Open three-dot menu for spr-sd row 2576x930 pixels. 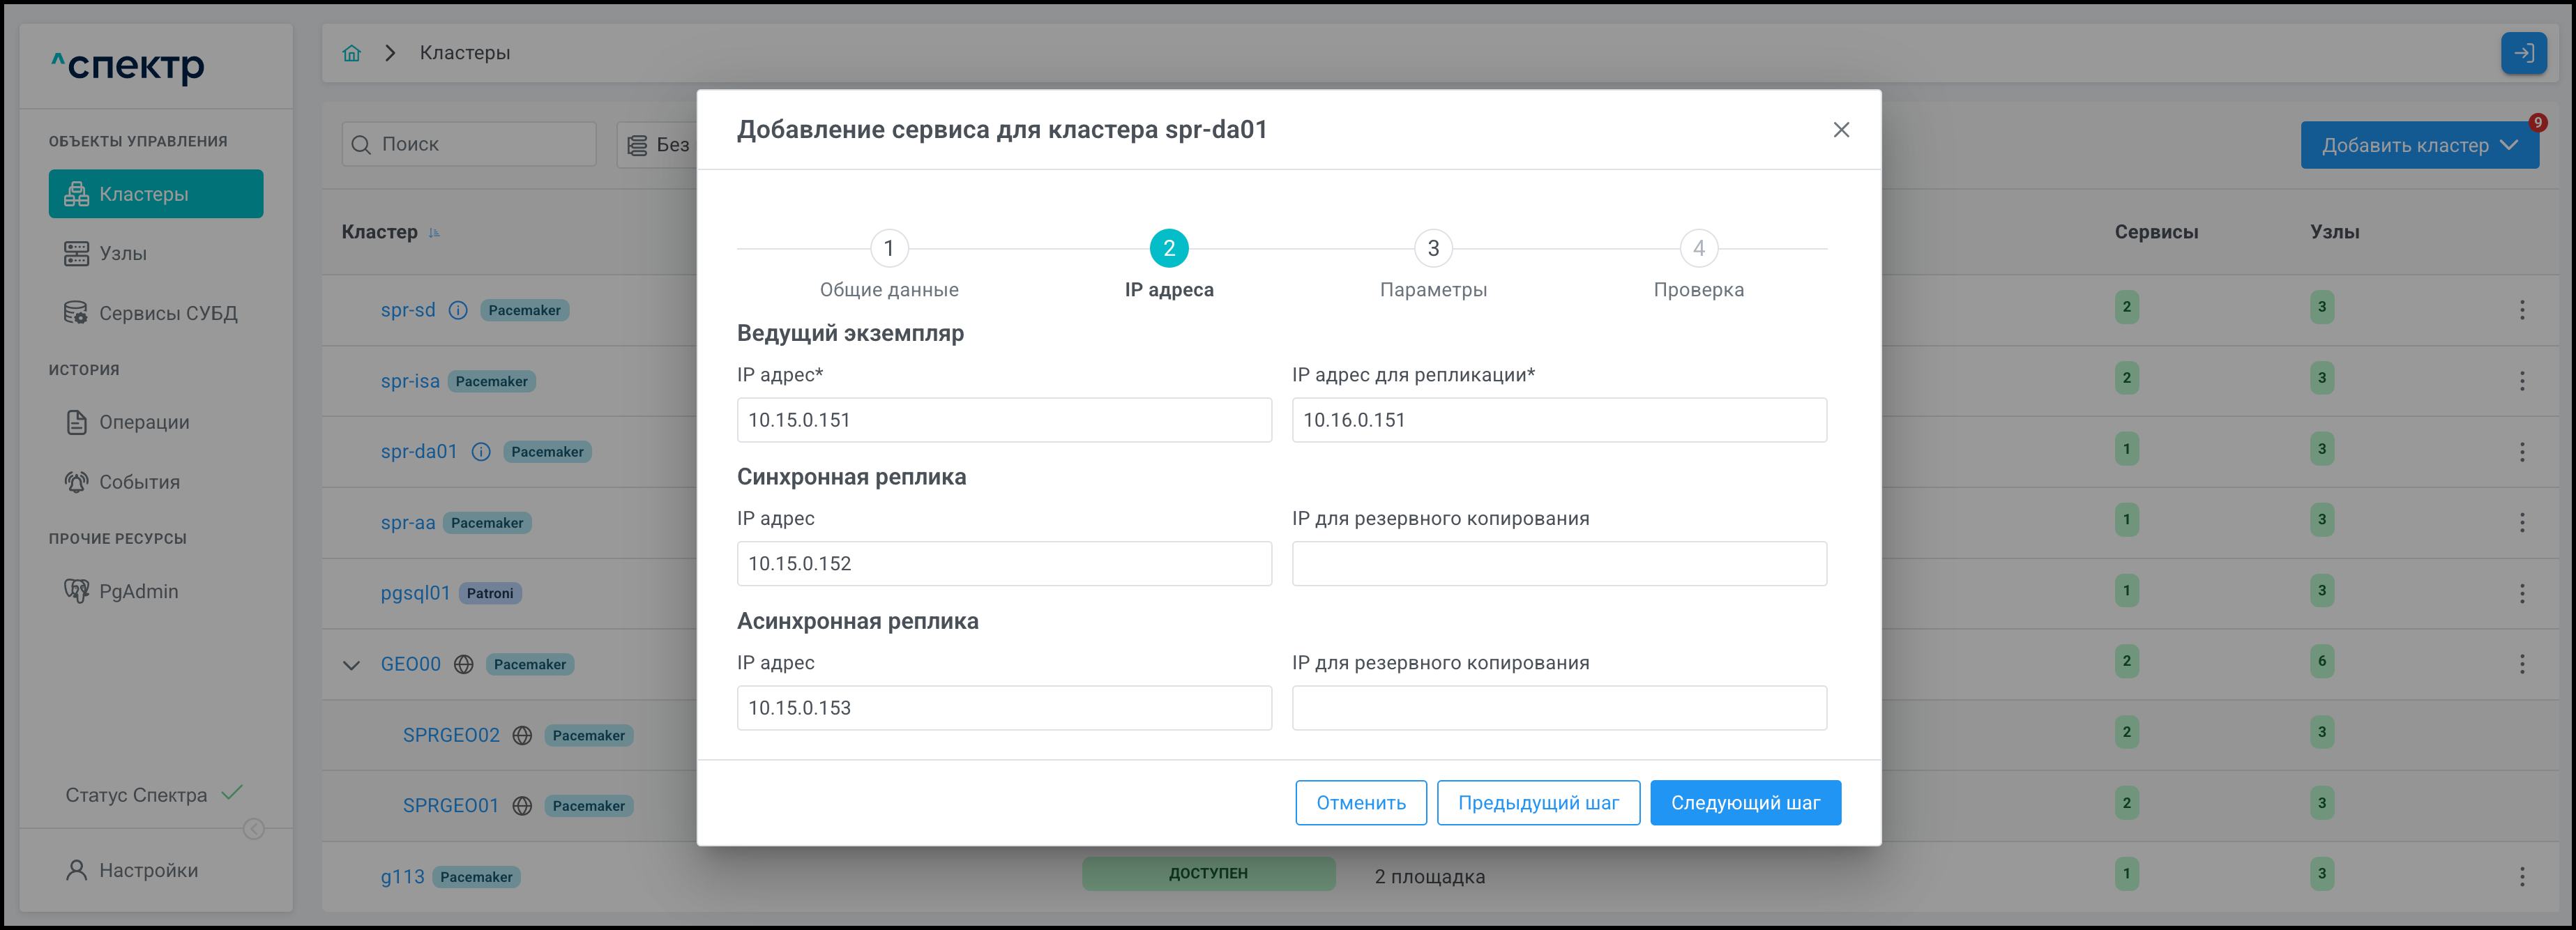point(2521,310)
